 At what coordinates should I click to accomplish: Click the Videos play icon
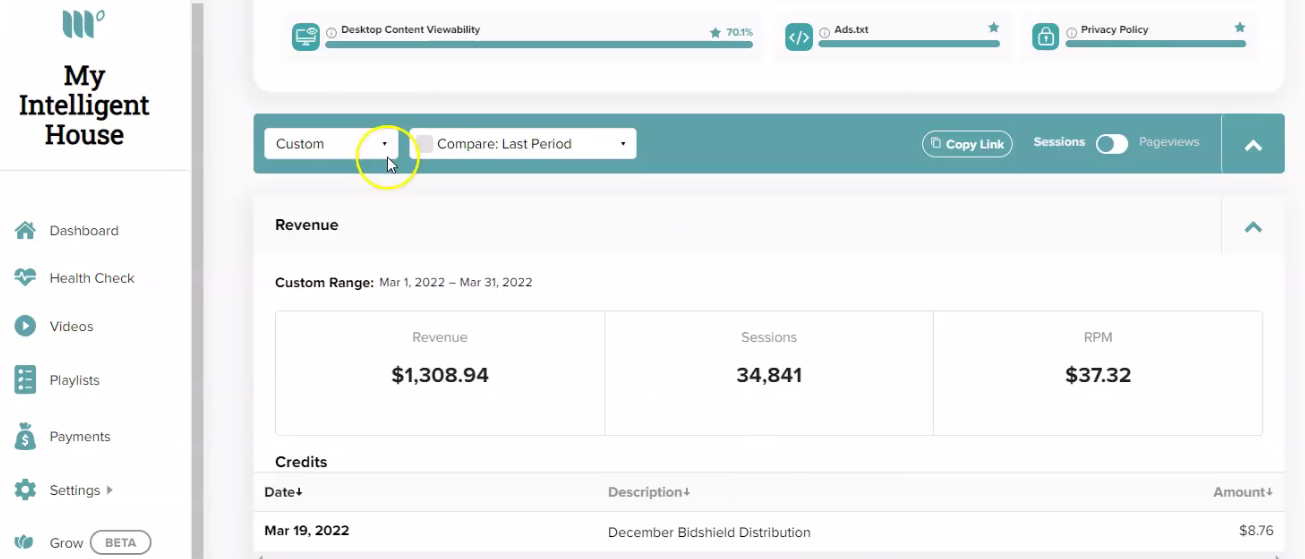(x=25, y=326)
